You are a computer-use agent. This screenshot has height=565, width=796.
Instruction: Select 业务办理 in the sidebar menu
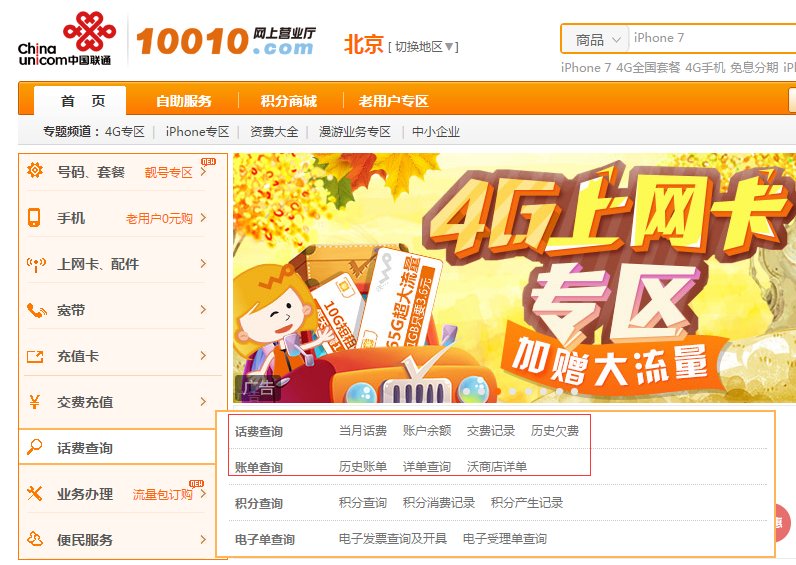pyautogui.click(x=85, y=494)
